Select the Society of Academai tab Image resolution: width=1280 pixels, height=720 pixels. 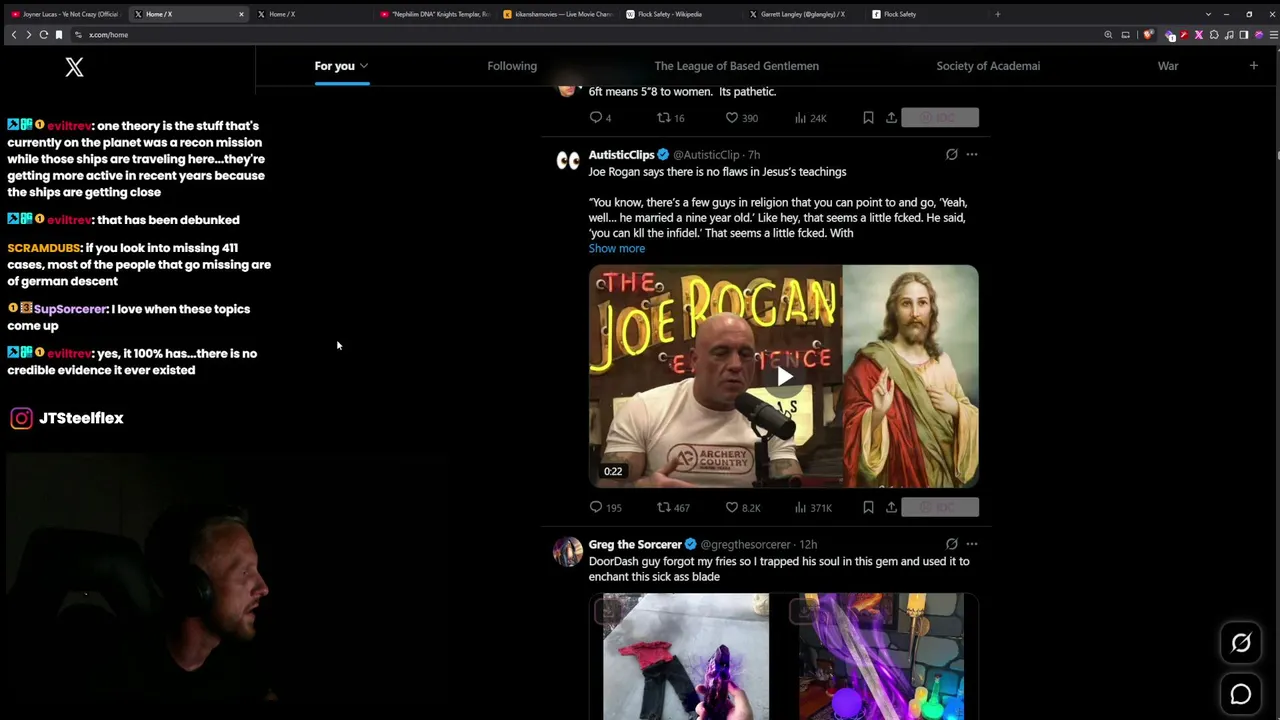tap(988, 66)
